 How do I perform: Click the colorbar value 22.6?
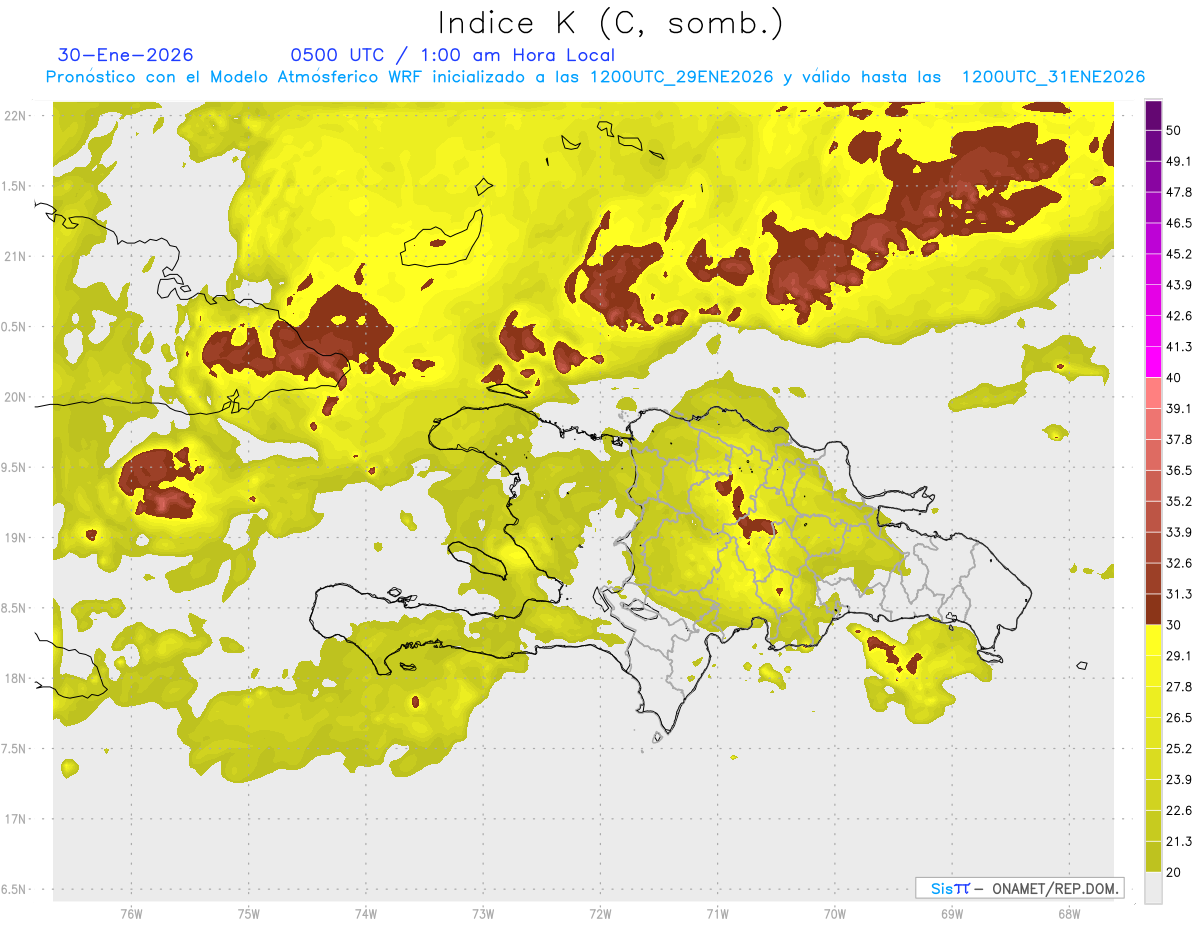pos(1179,810)
